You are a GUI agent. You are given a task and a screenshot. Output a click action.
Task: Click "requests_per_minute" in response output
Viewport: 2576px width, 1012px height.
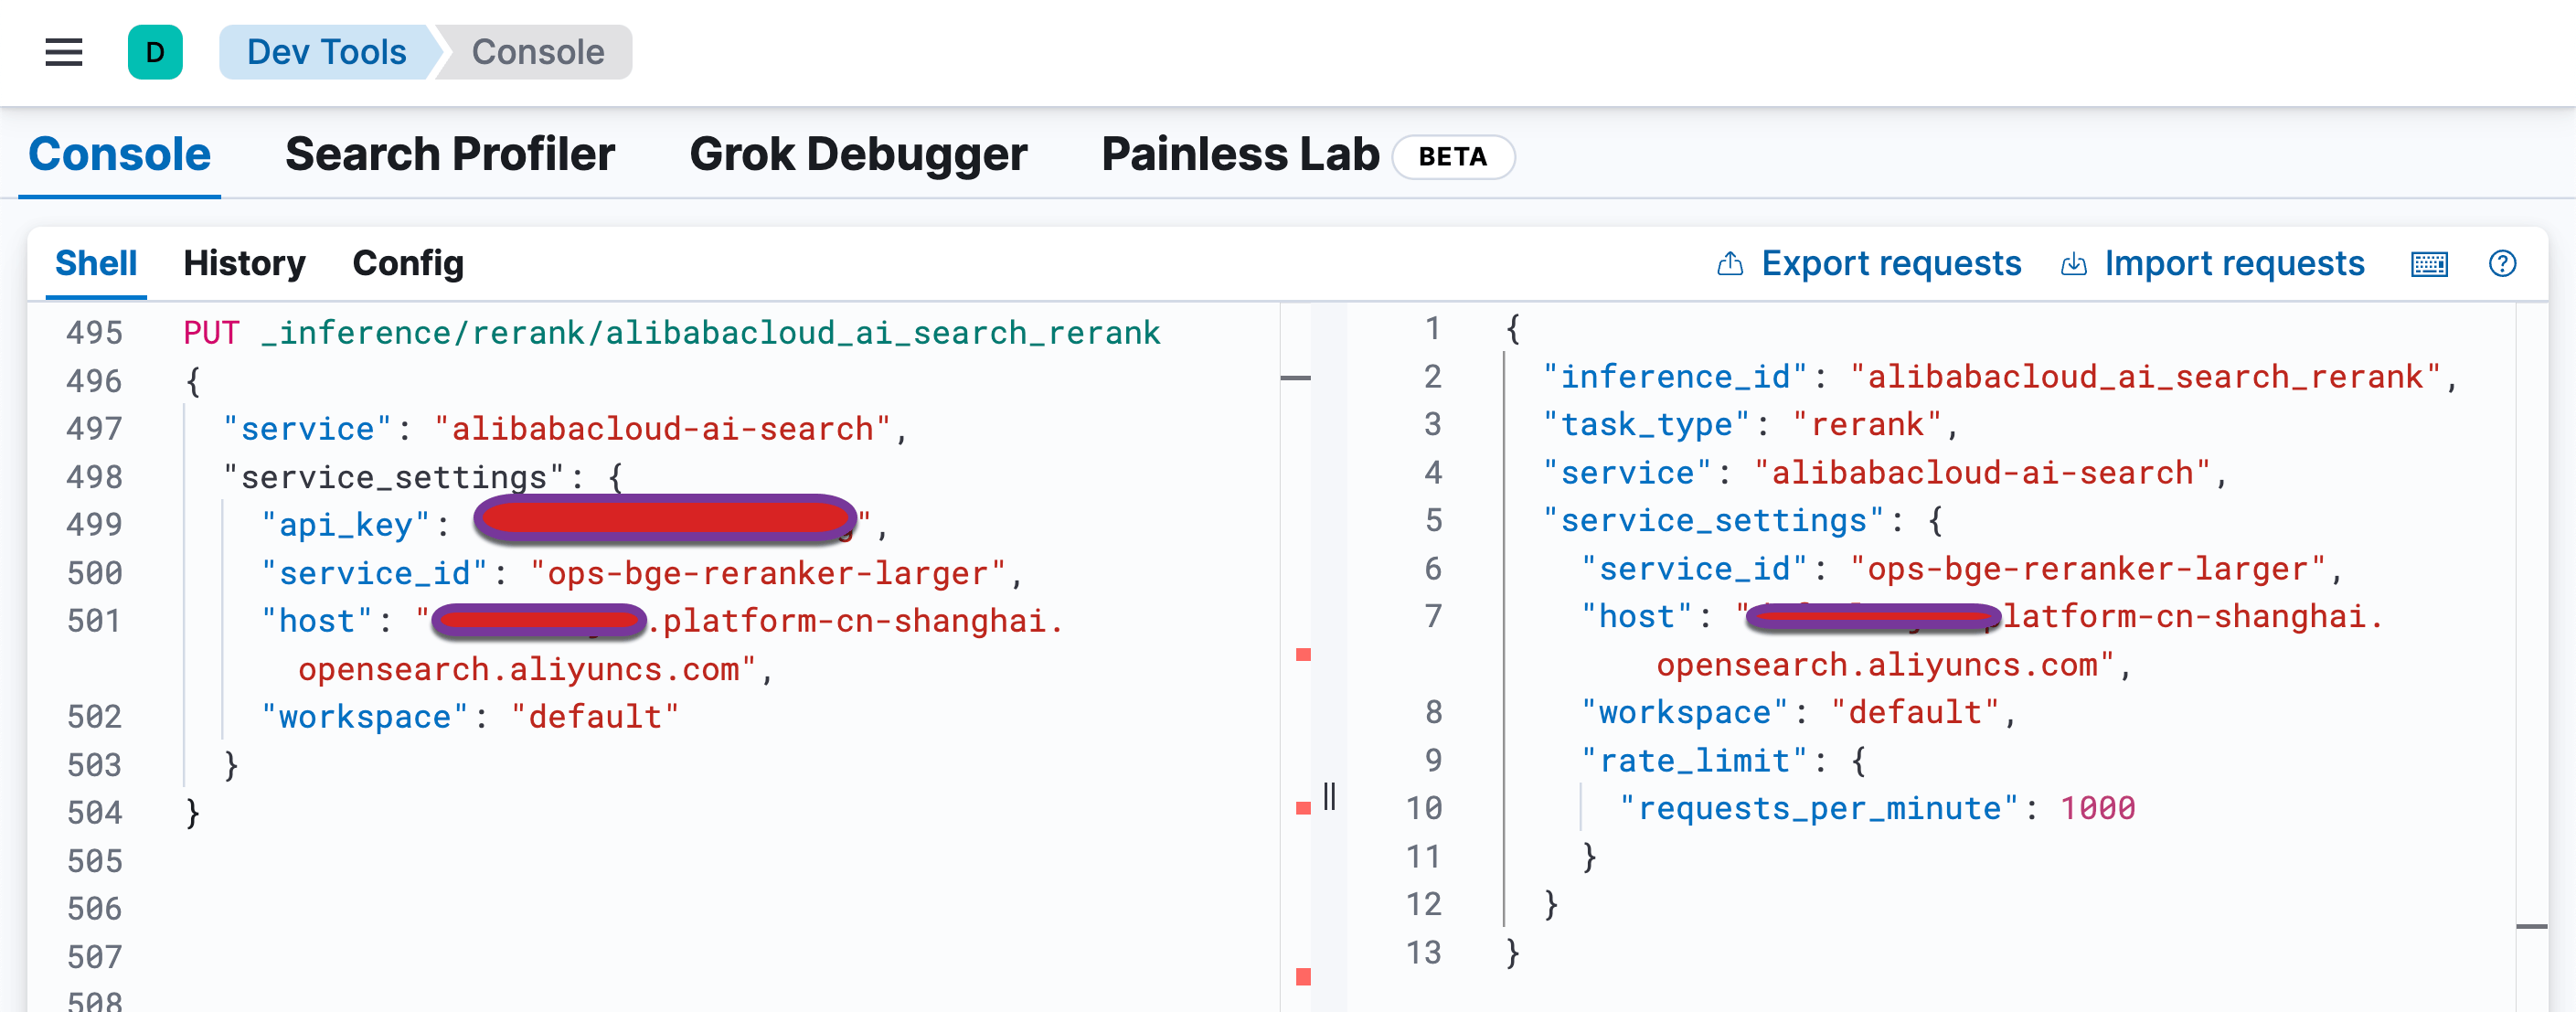[1820, 808]
